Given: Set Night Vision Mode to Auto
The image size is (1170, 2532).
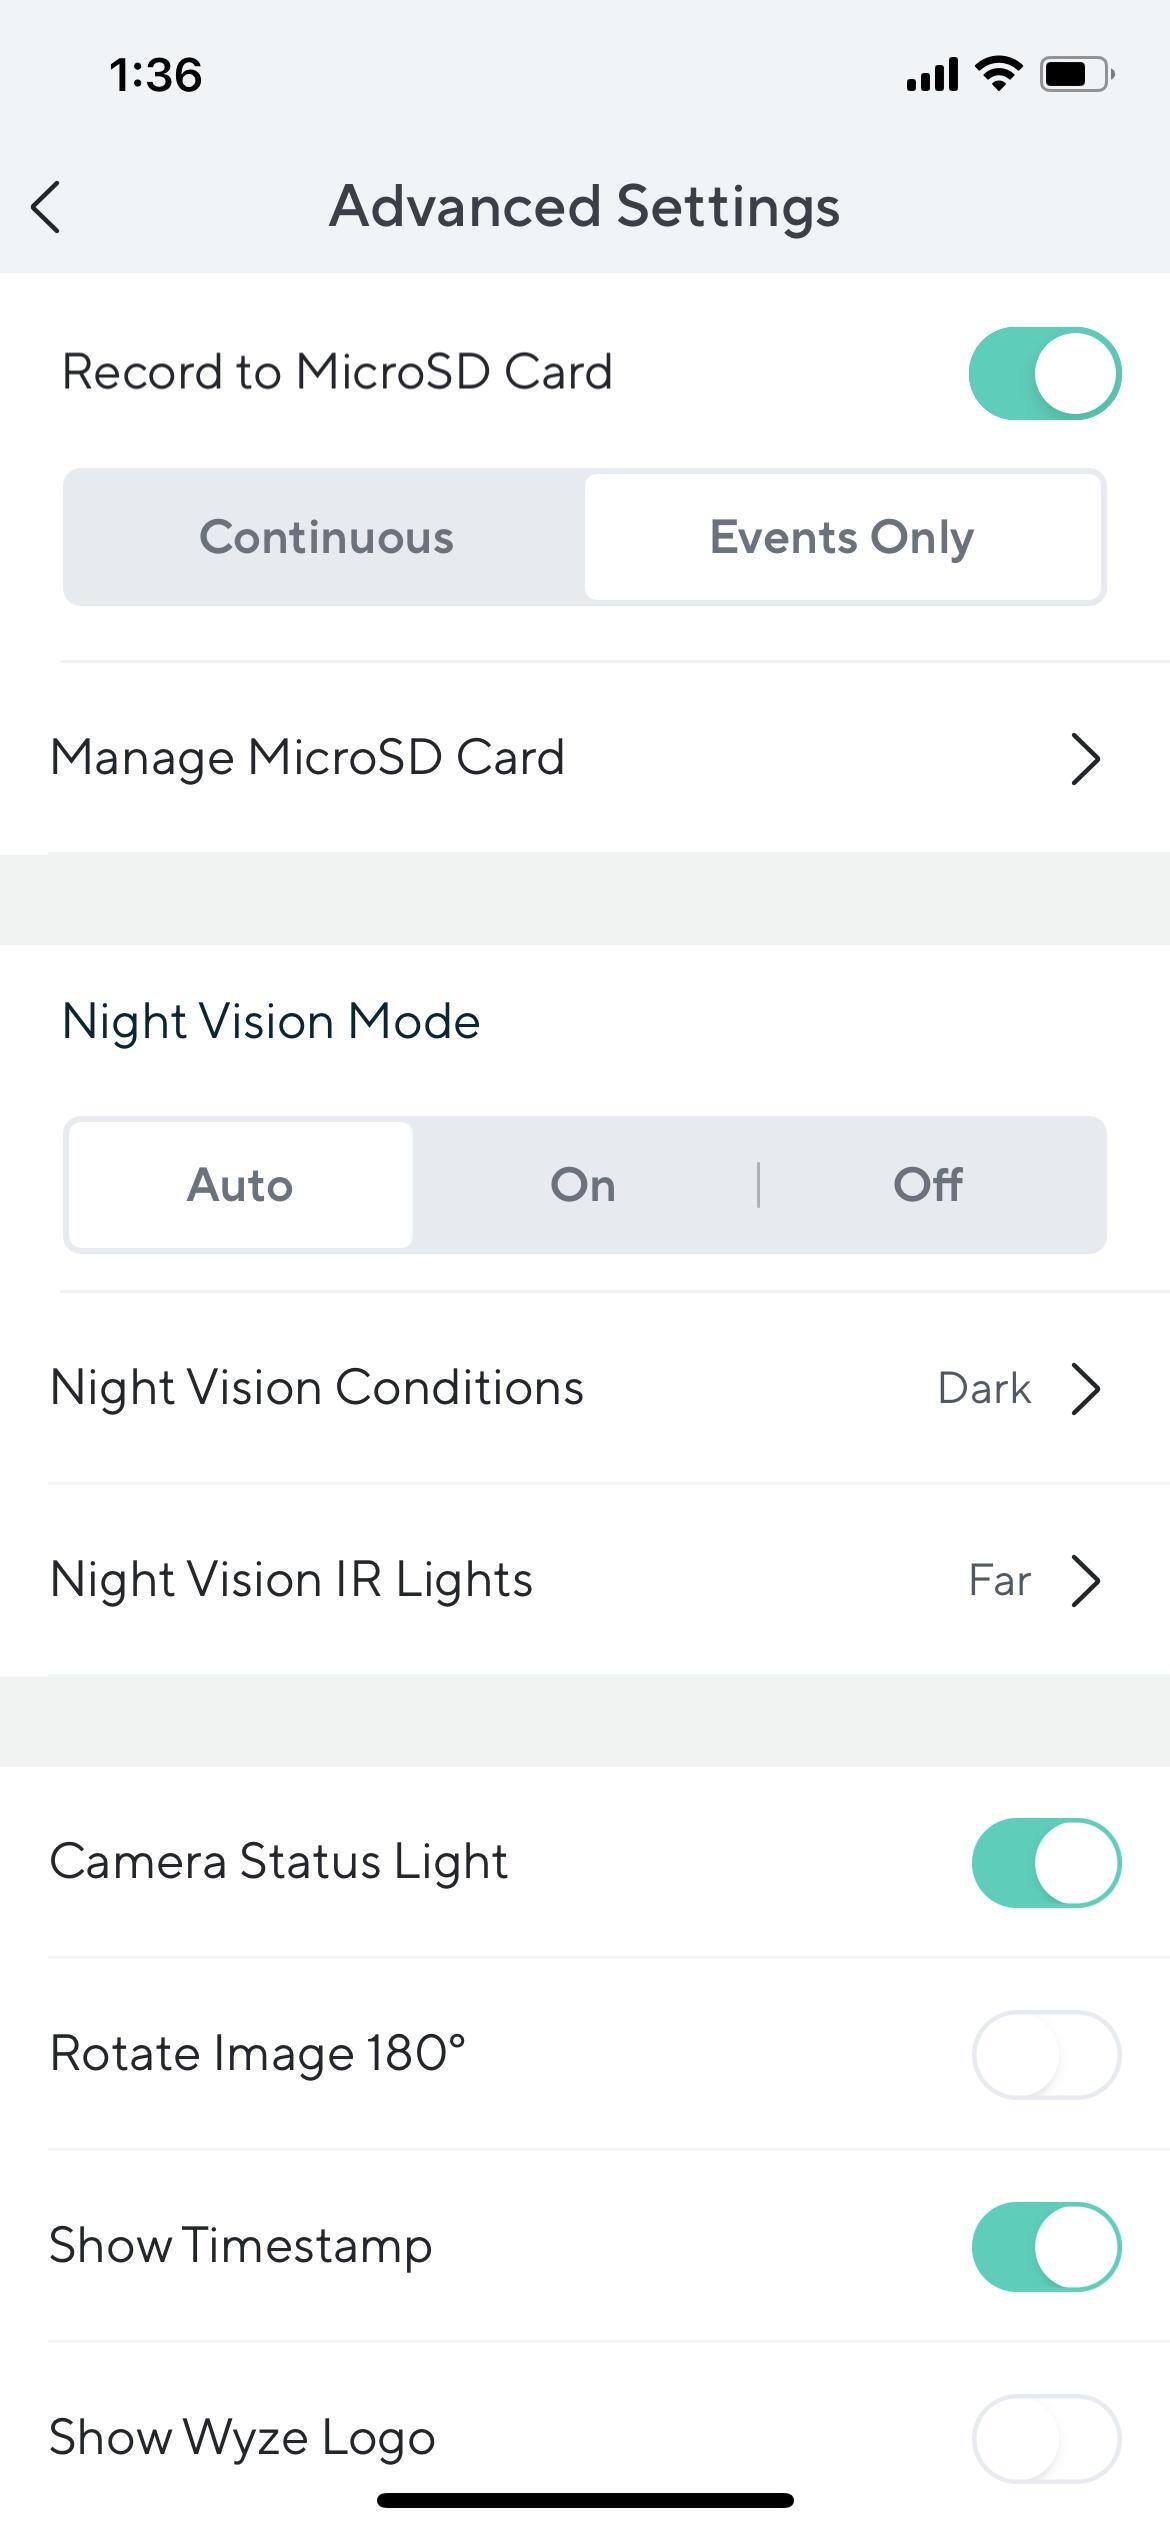Looking at the screenshot, I should (x=240, y=1185).
